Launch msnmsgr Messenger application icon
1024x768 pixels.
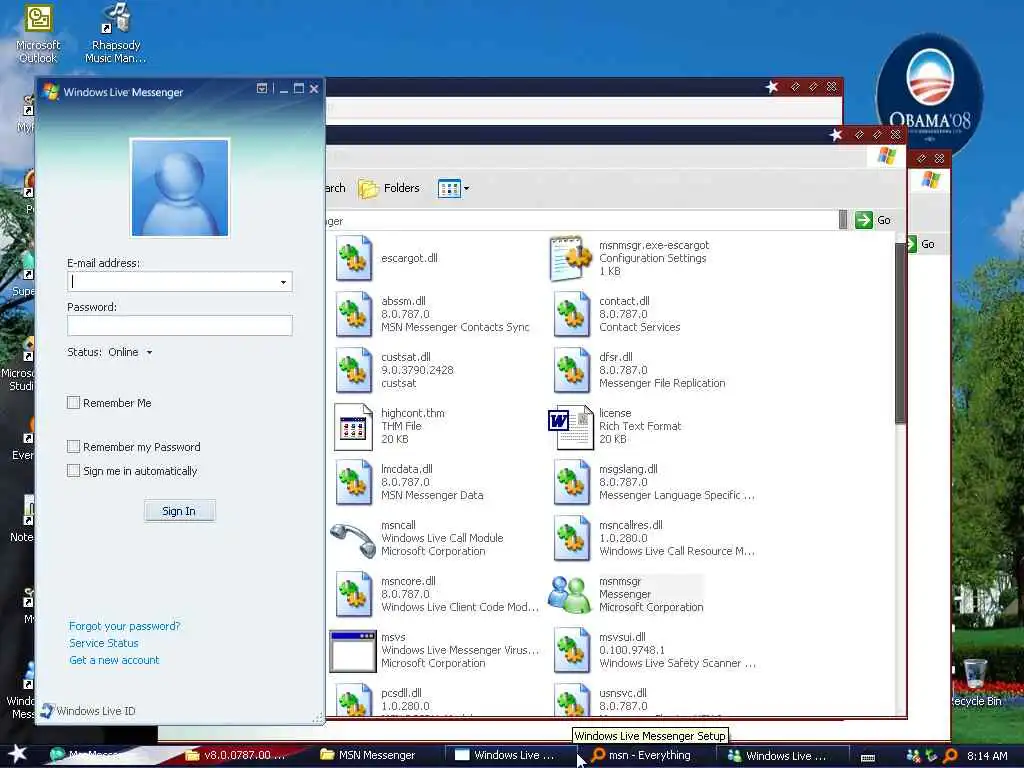pos(570,594)
